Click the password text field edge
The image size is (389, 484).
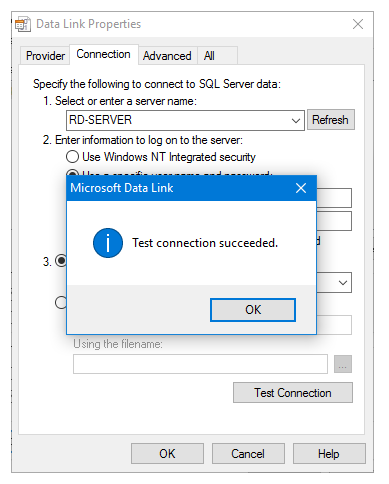tap(334, 221)
